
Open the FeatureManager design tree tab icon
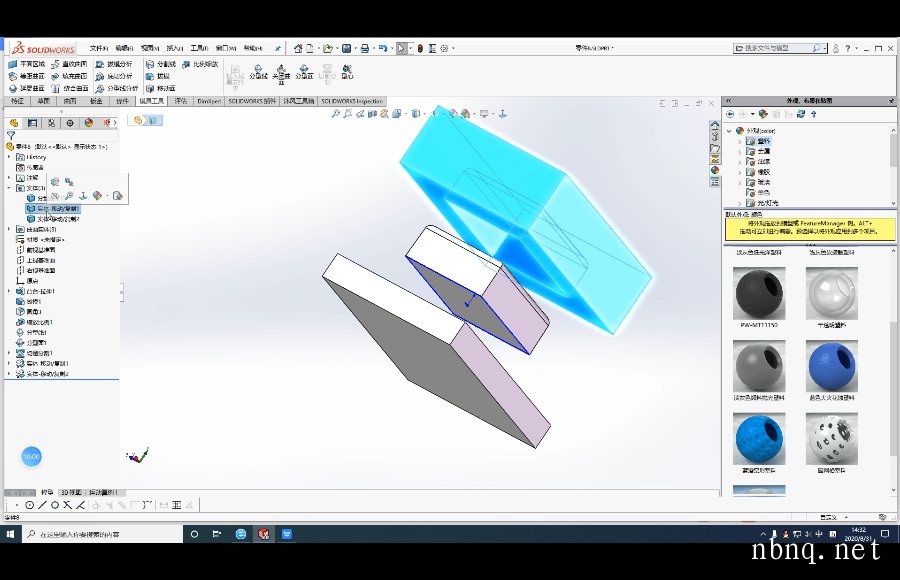click(14, 123)
